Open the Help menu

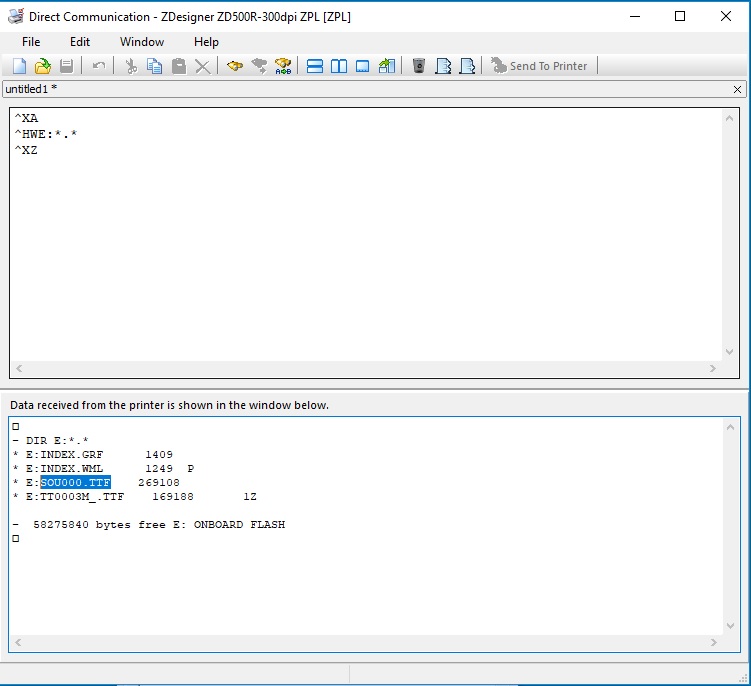tap(206, 42)
